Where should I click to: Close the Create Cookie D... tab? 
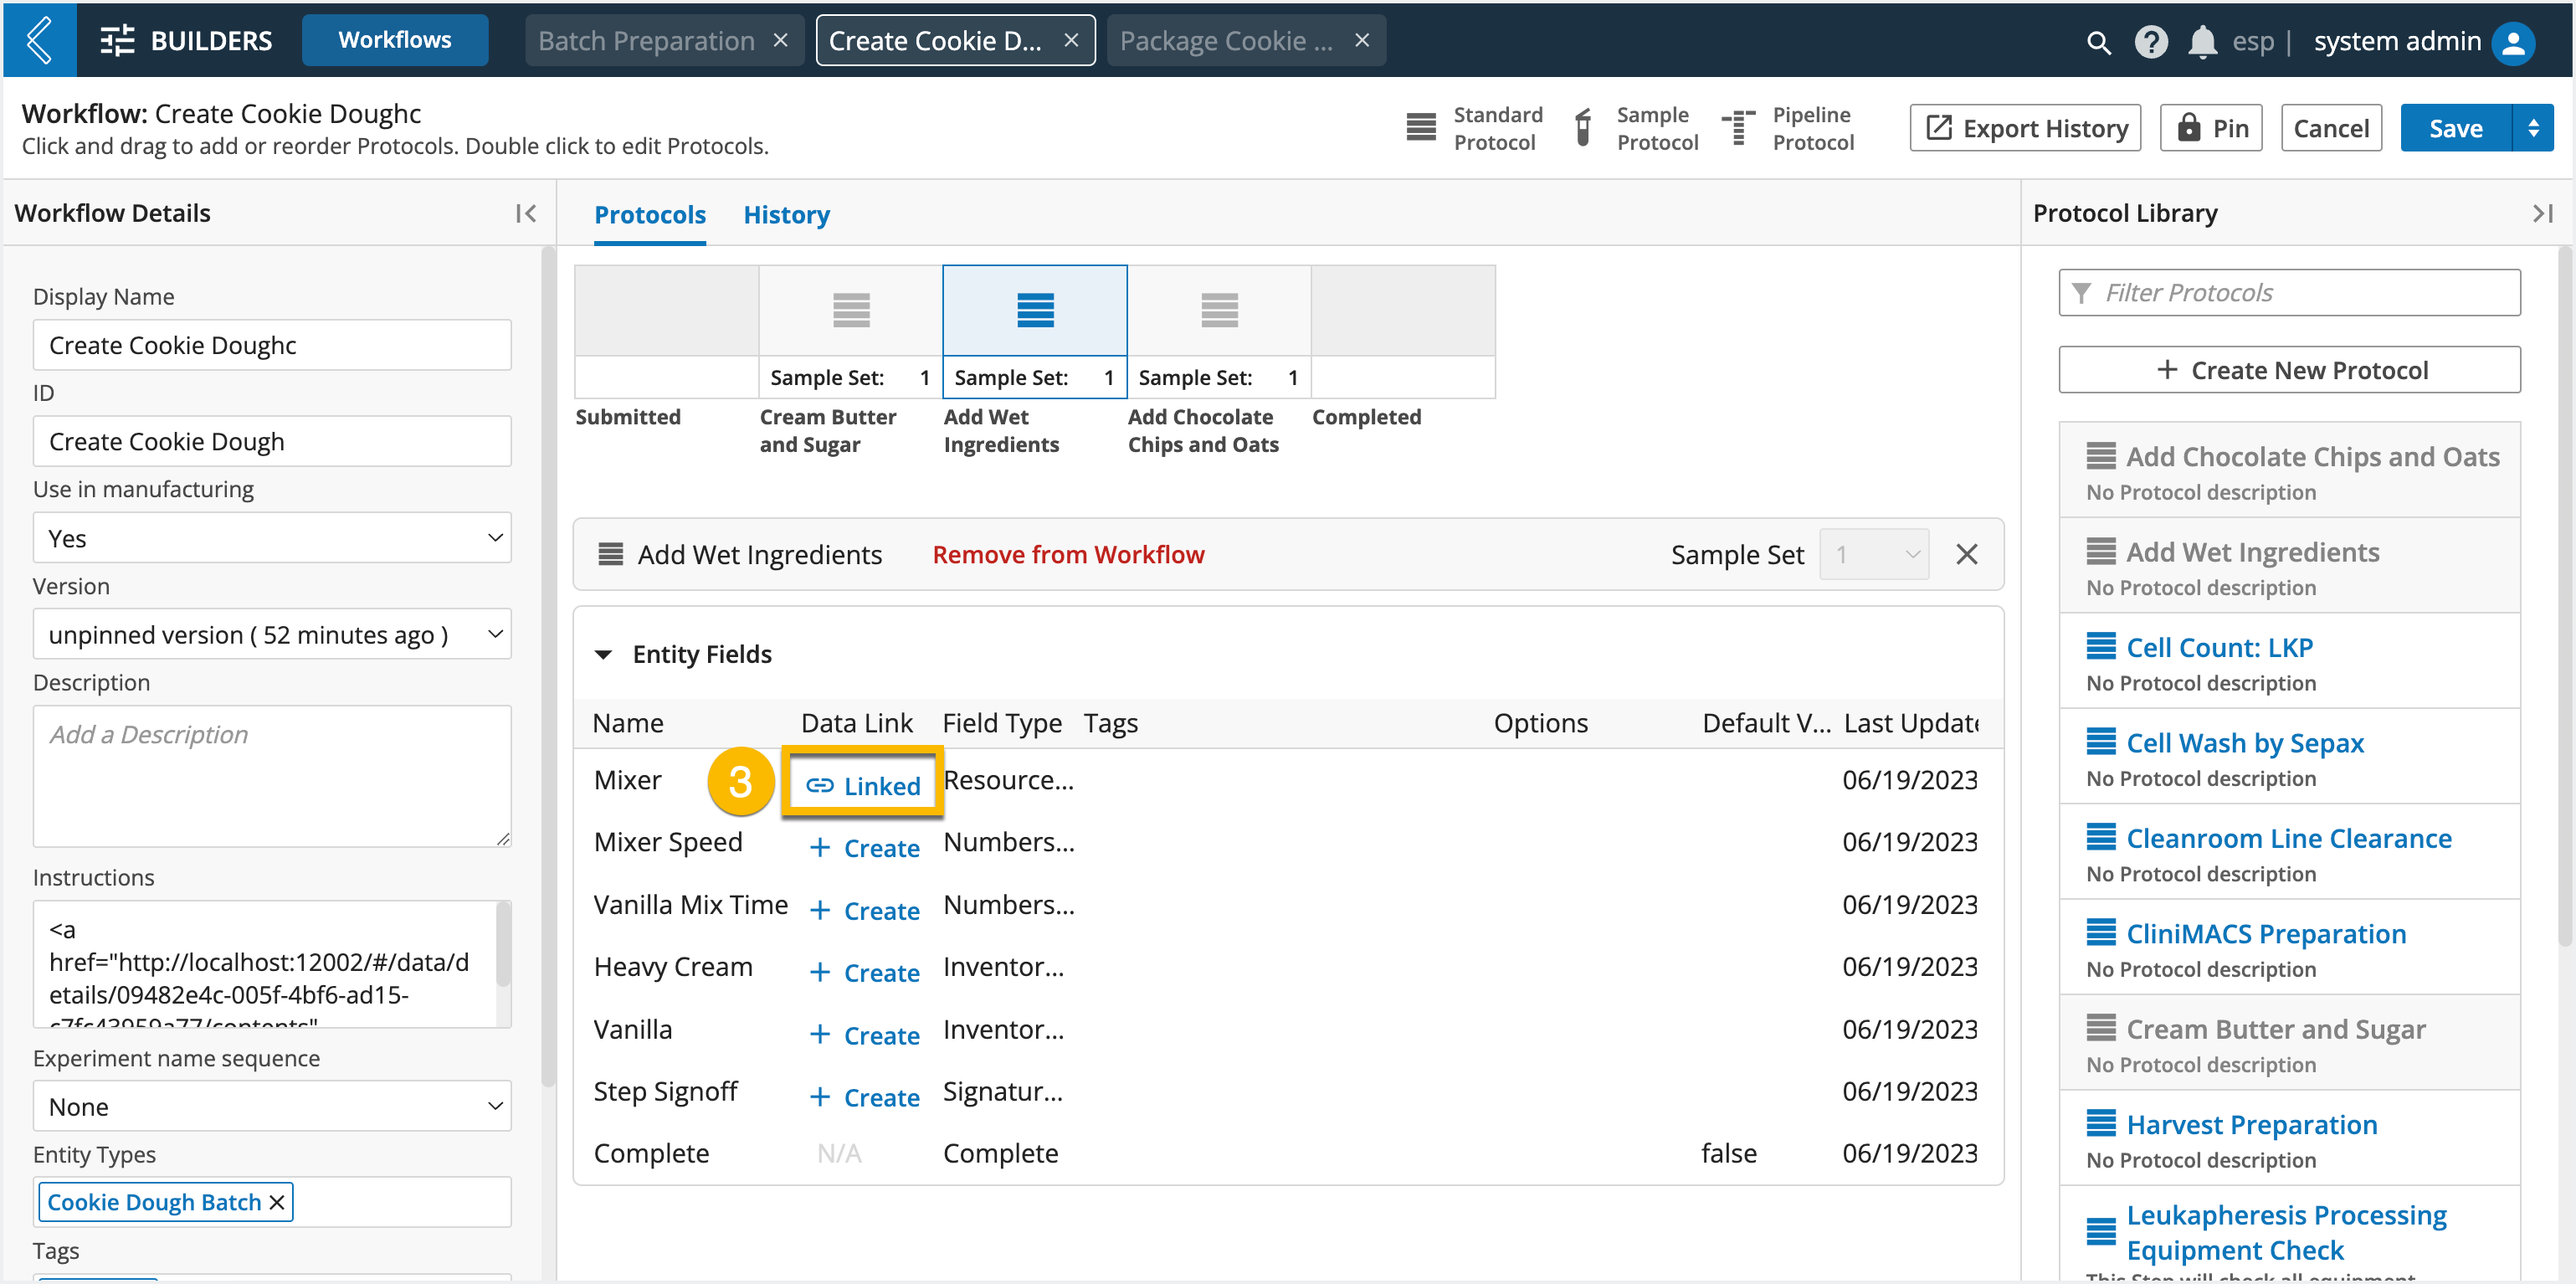tap(1071, 40)
